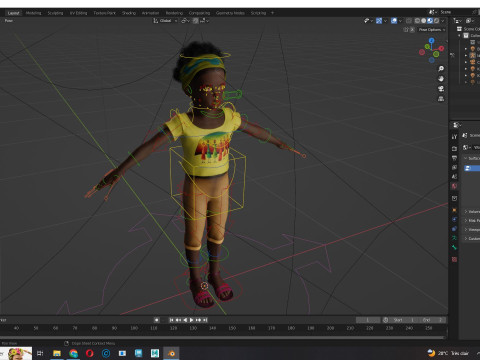Open the World properties tab
Viewport: 480px width, 360px height.
coord(454,186)
